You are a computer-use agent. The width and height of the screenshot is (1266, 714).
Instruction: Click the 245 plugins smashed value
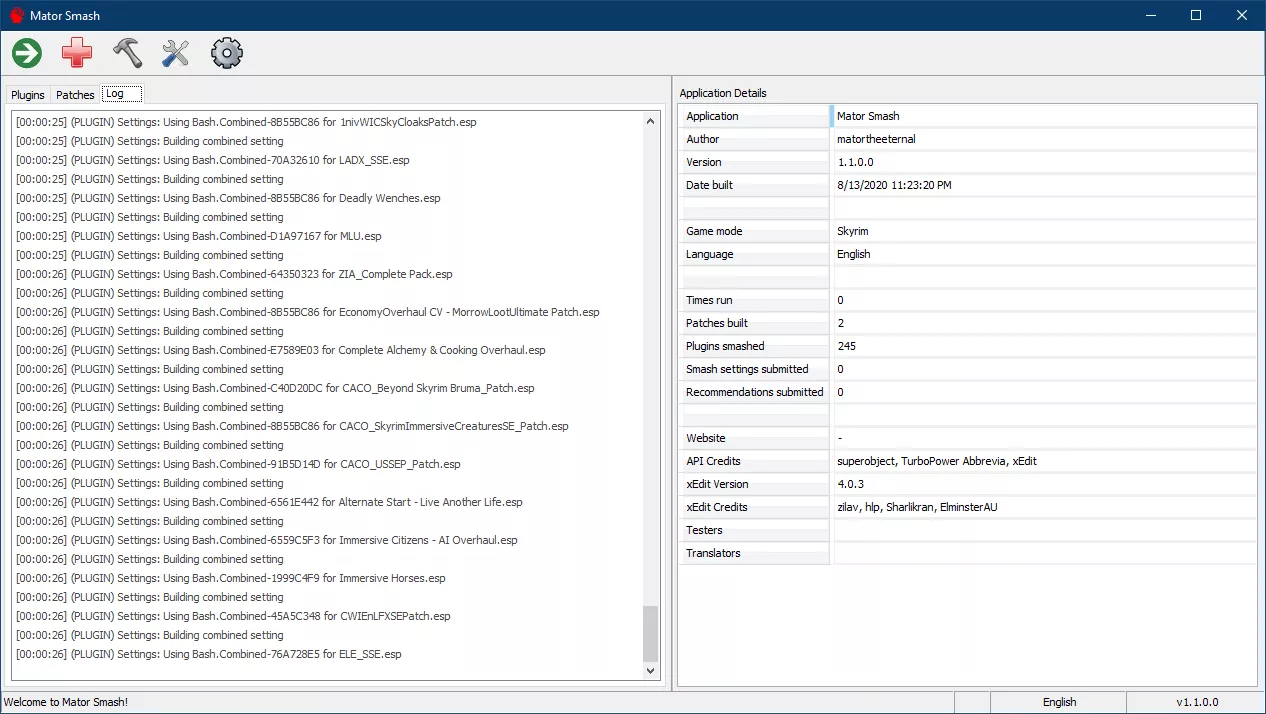coord(846,346)
